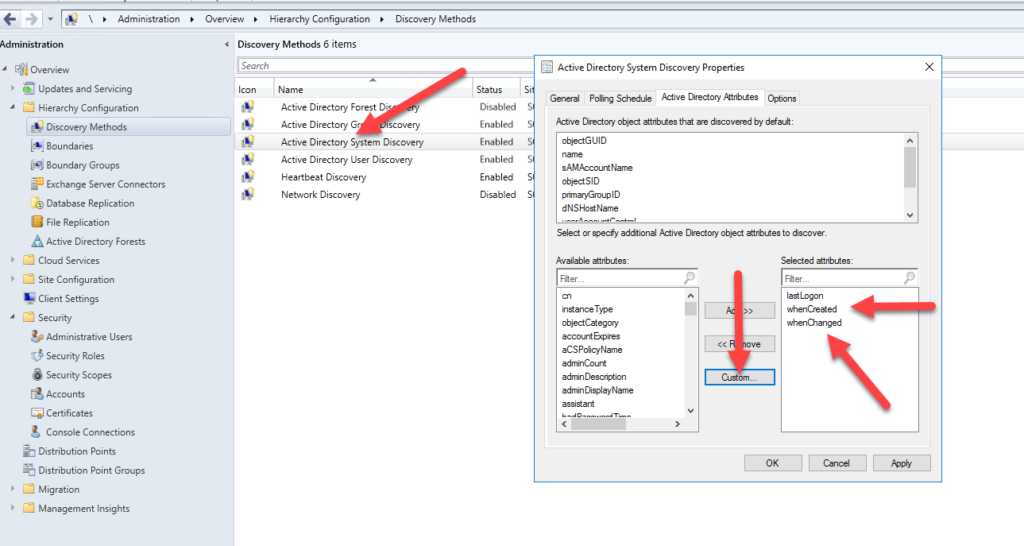Collapse the Overview tree node
The height and width of the screenshot is (546, 1024).
click(5, 69)
